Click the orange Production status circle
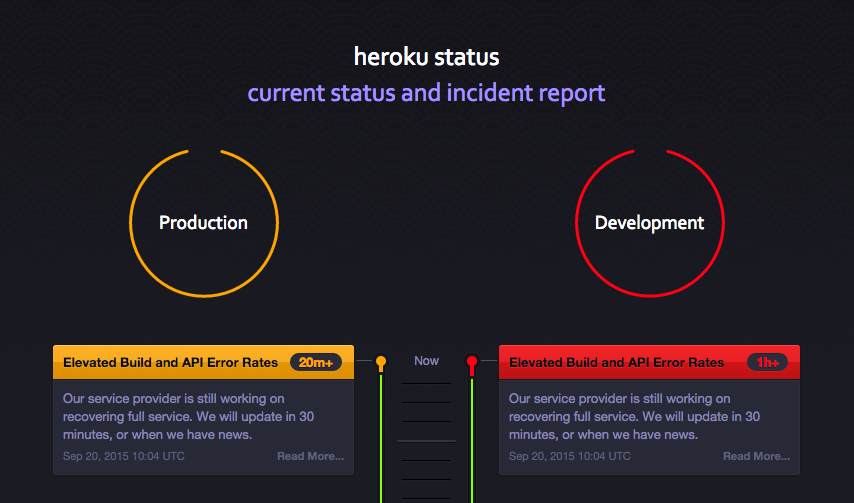The height and width of the screenshot is (503, 854). coord(204,223)
